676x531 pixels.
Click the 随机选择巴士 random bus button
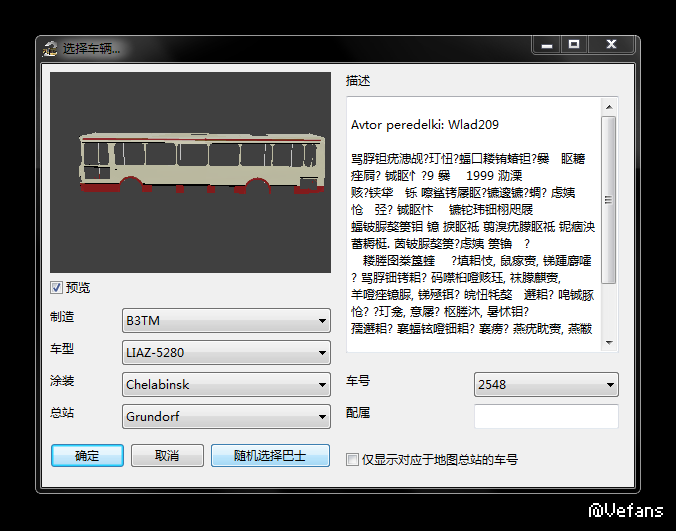(x=270, y=456)
